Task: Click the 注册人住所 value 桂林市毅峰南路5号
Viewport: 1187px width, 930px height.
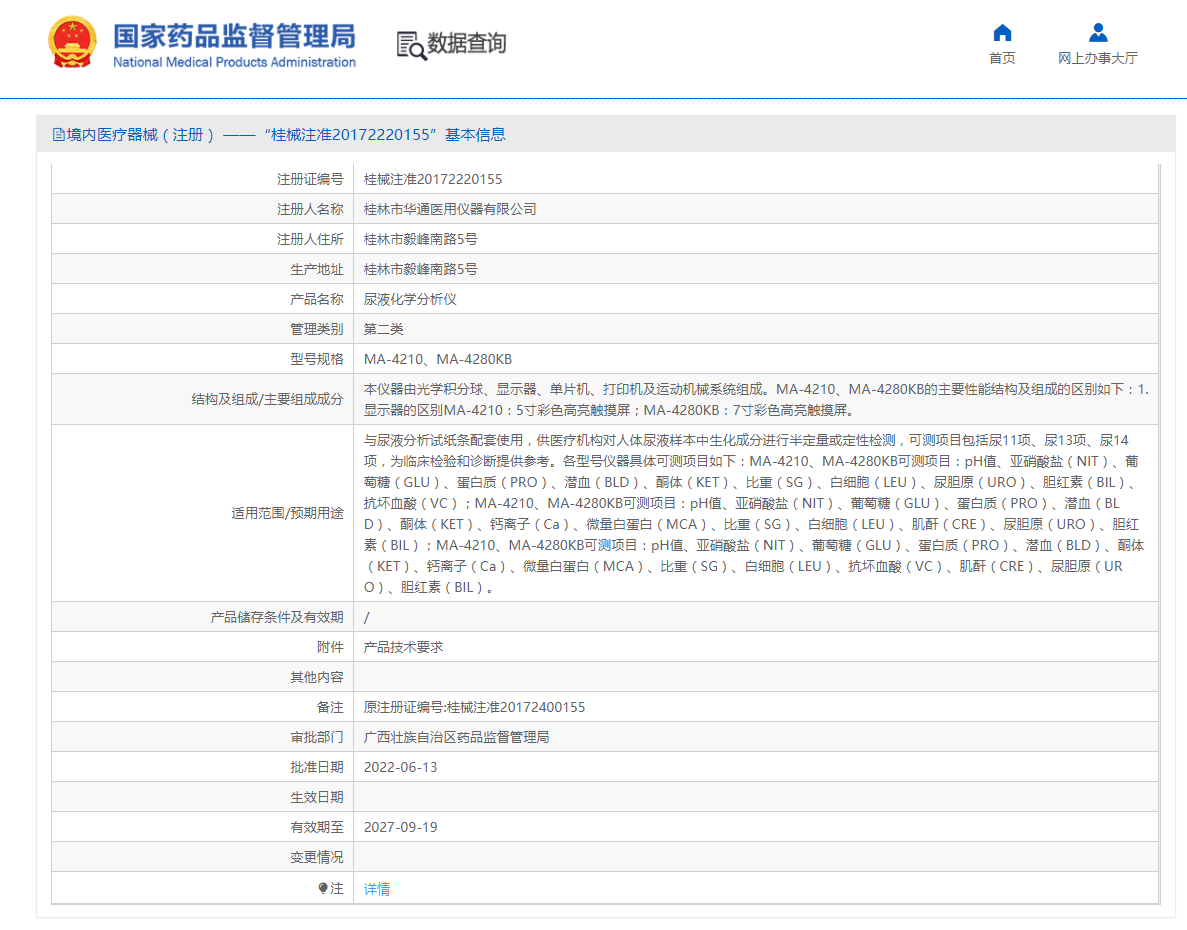Action: 420,239
